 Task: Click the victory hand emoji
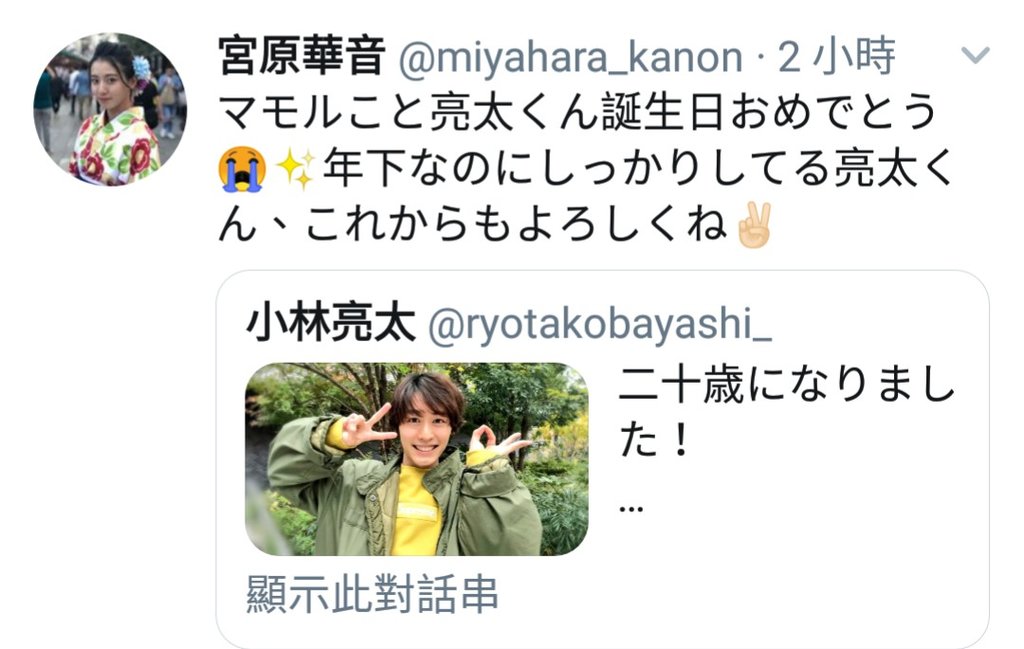pos(755,225)
